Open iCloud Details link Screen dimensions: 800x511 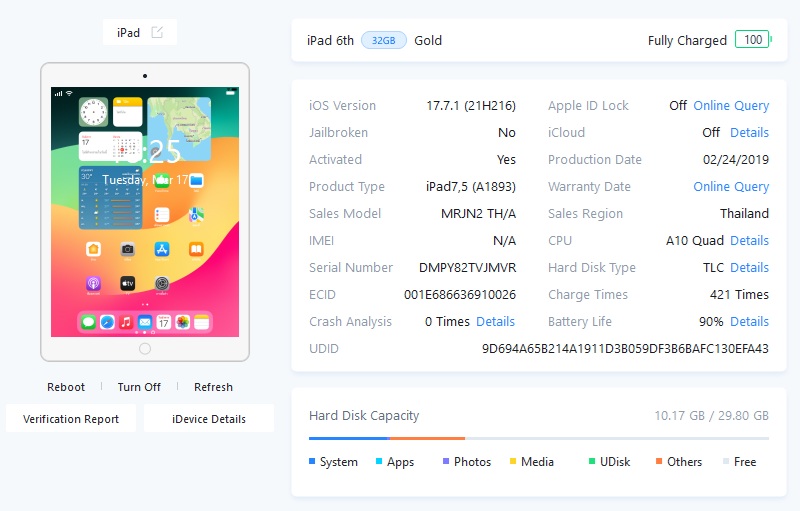point(749,133)
